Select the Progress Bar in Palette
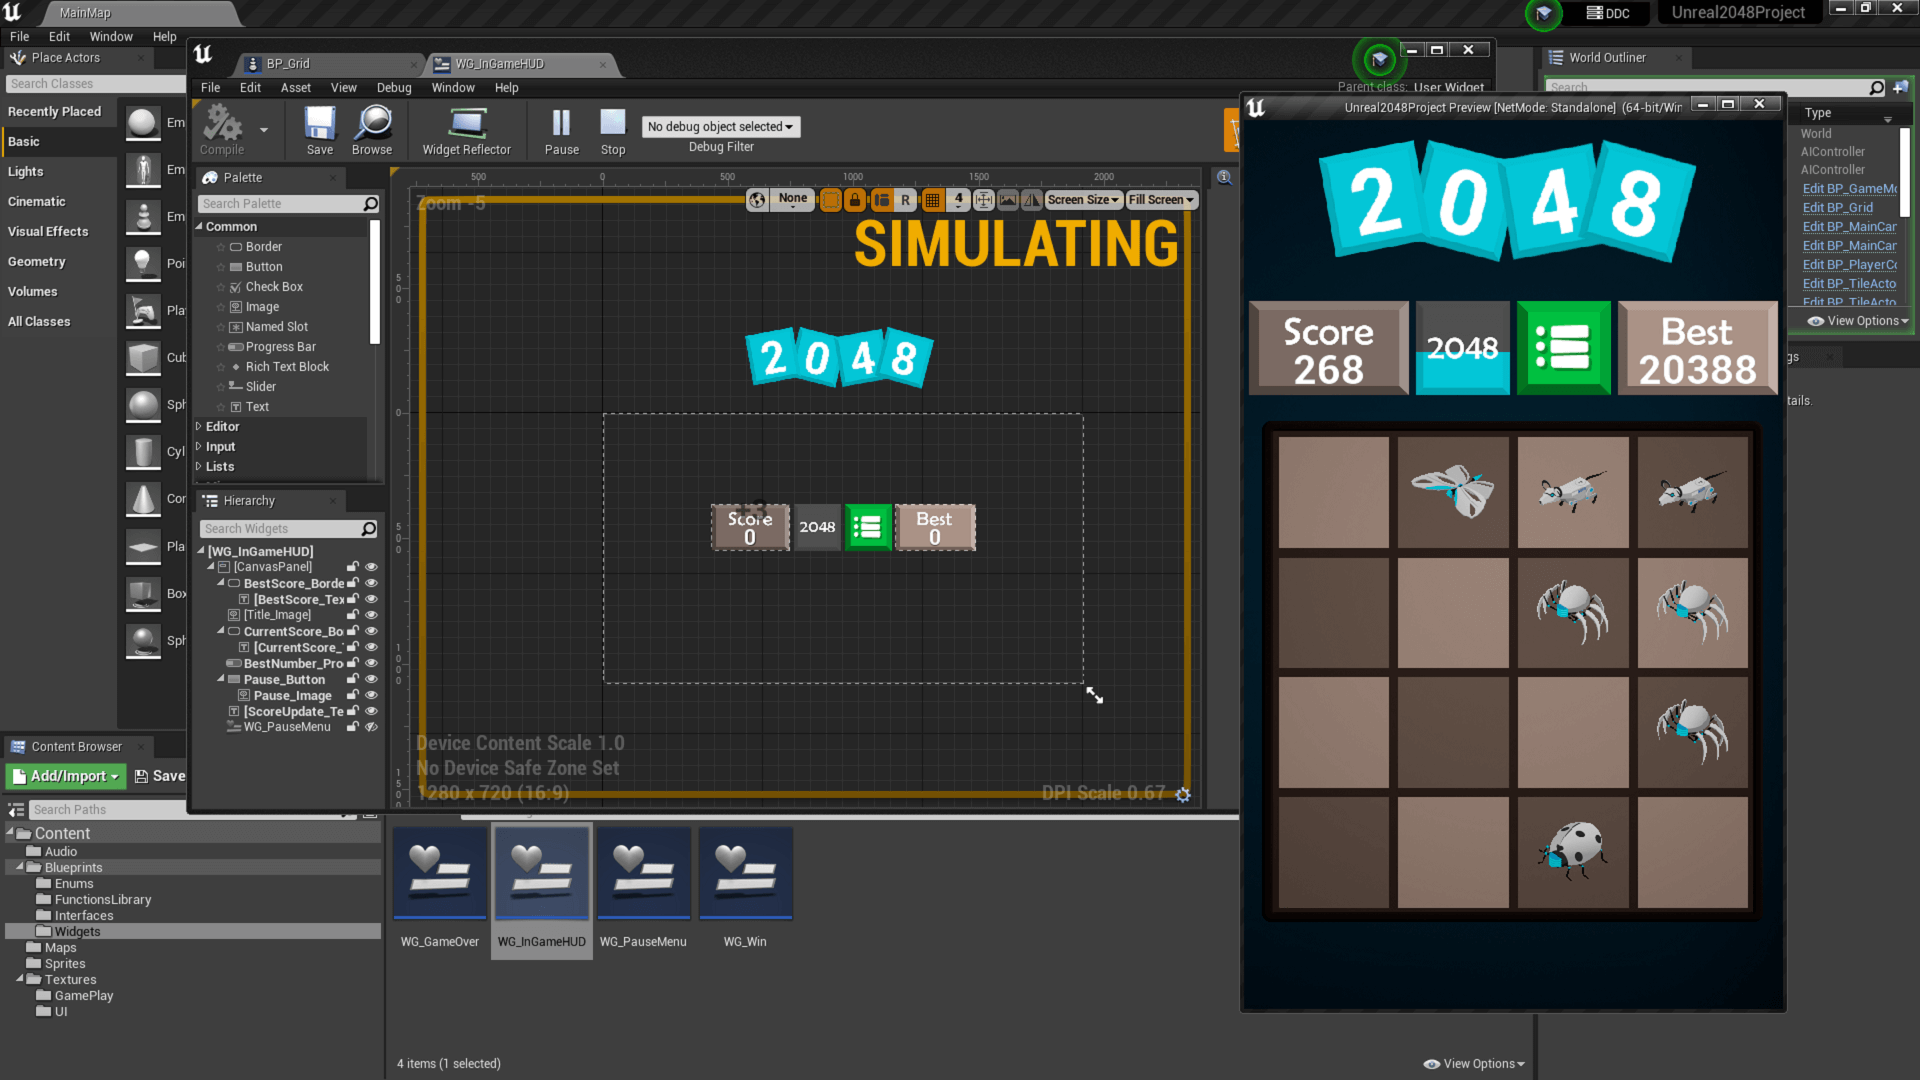This screenshot has height=1080, width=1920. tap(281, 347)
